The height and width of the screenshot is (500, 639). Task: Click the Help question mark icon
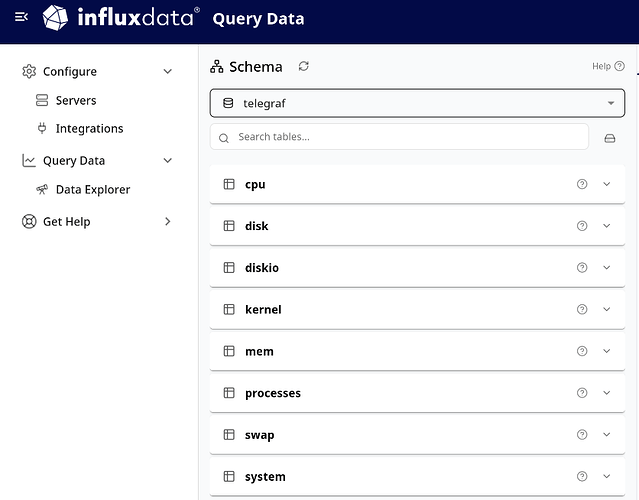pyautogui.click(x=619, y=67)
